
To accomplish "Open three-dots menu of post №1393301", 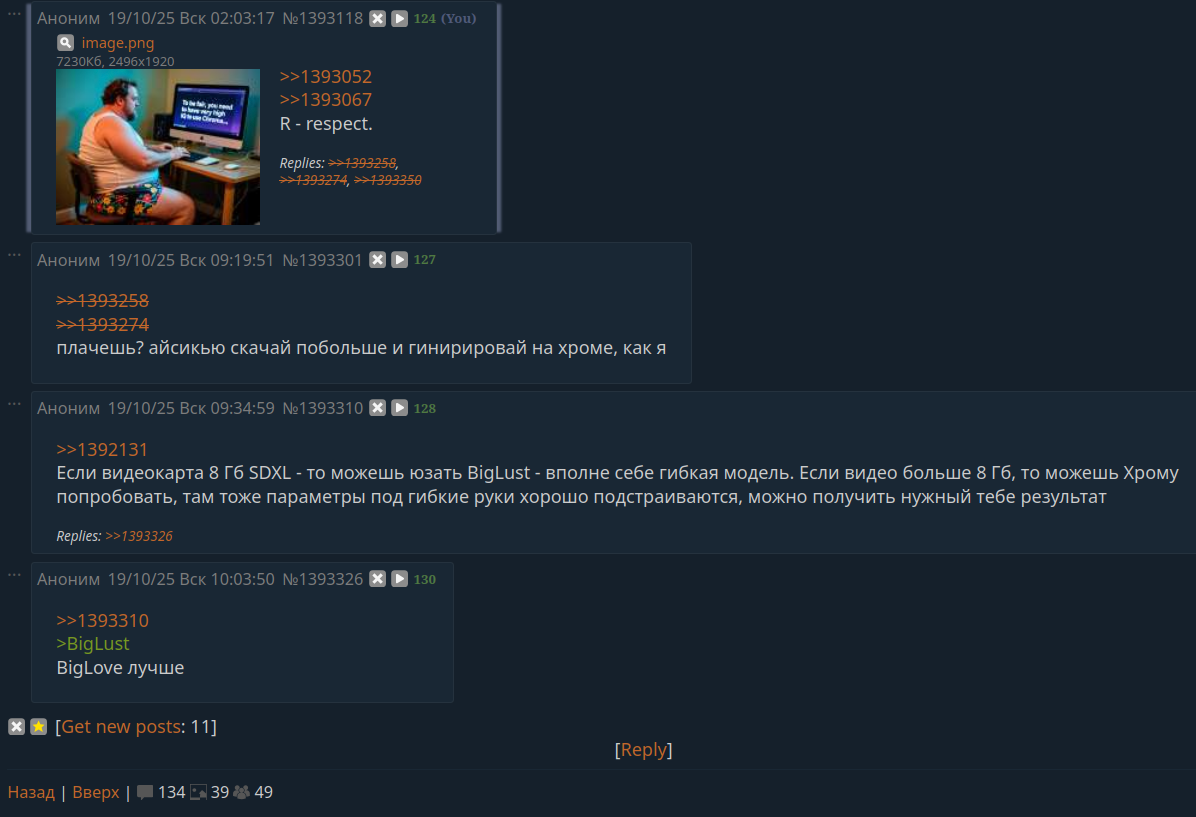I will [x=14, y=255].
